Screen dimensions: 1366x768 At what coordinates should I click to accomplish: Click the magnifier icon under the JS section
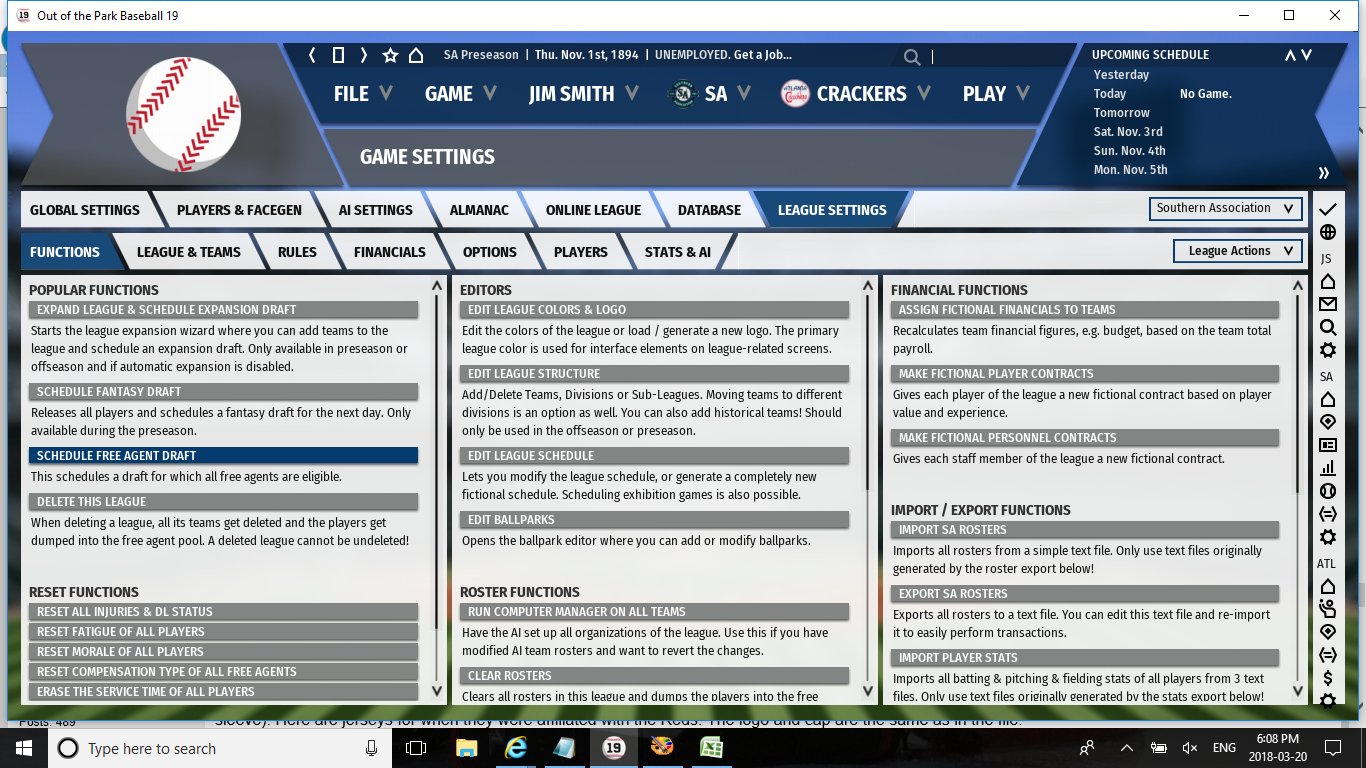point(1327,327)
